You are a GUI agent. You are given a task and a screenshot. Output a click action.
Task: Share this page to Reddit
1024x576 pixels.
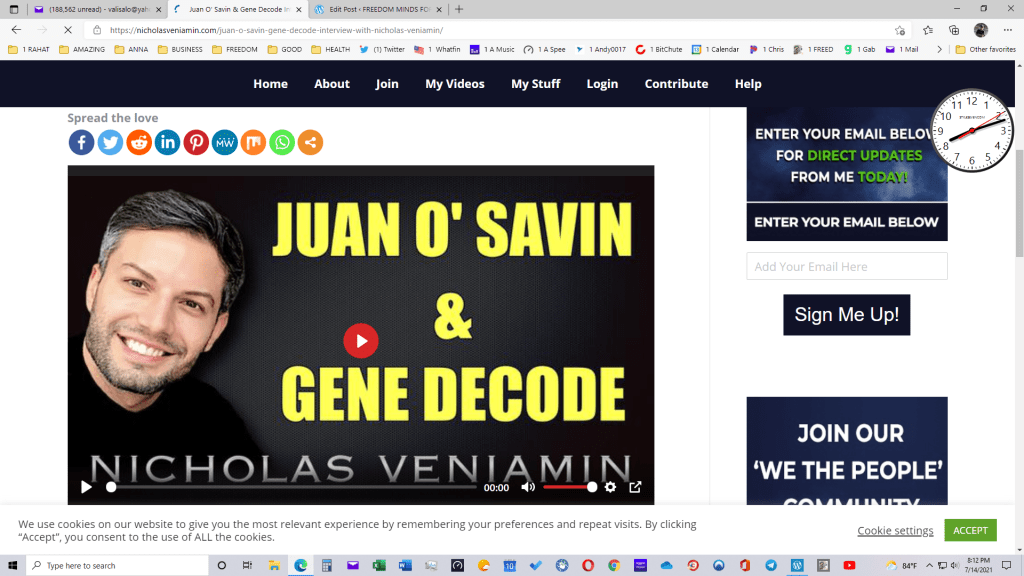click(x=139, y=143)
